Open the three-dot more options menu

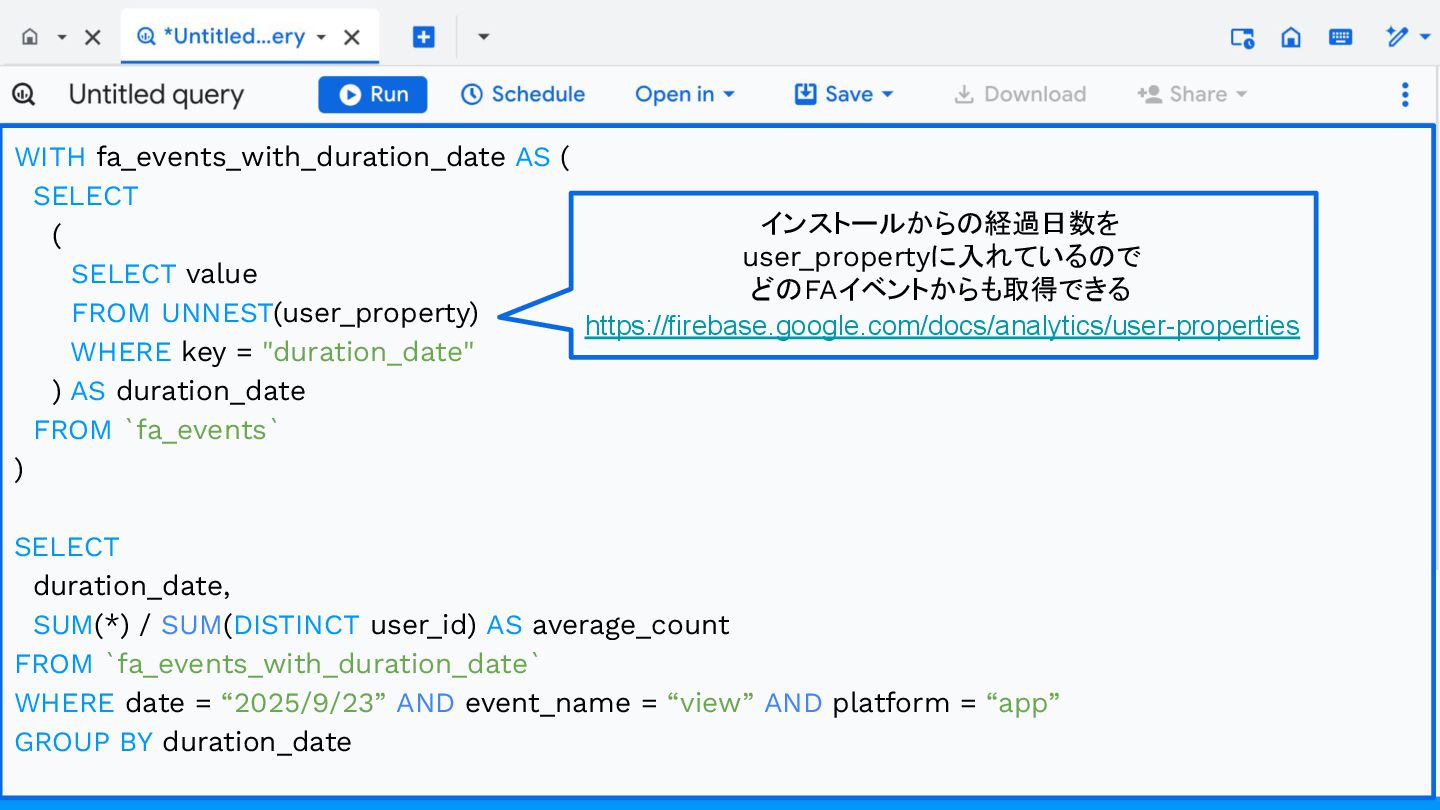pos(1405,94)
